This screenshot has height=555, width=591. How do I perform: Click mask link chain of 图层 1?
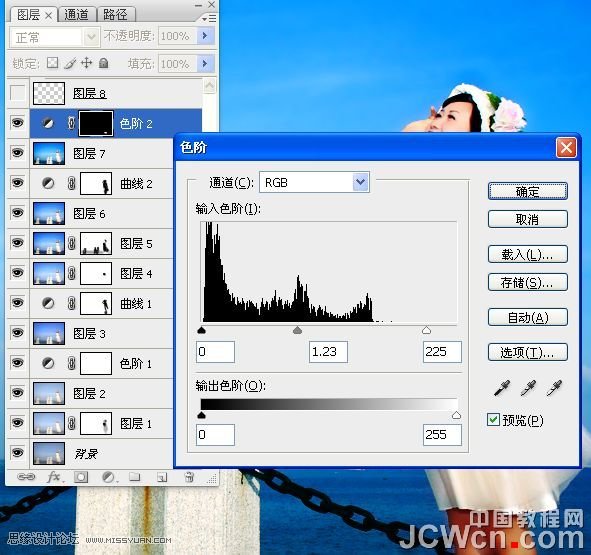point(72,423)
